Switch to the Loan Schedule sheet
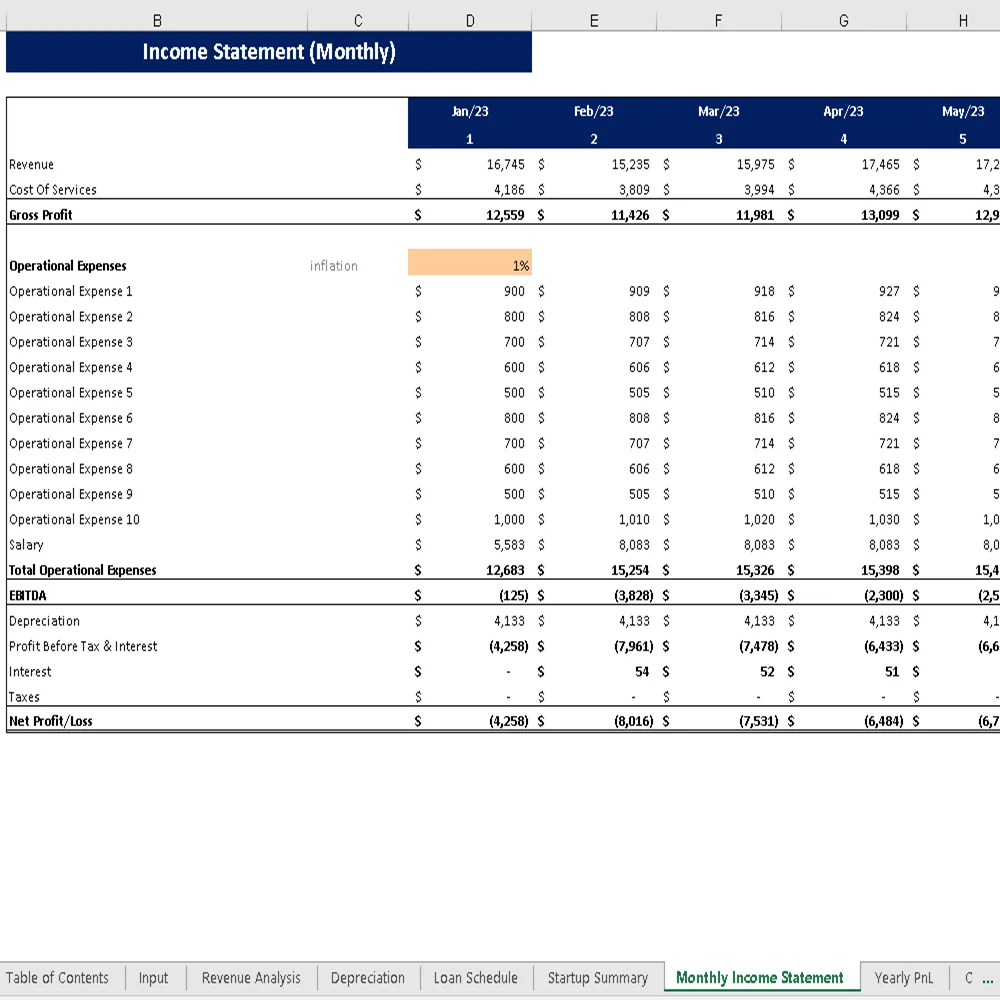 tap(476, 978)
